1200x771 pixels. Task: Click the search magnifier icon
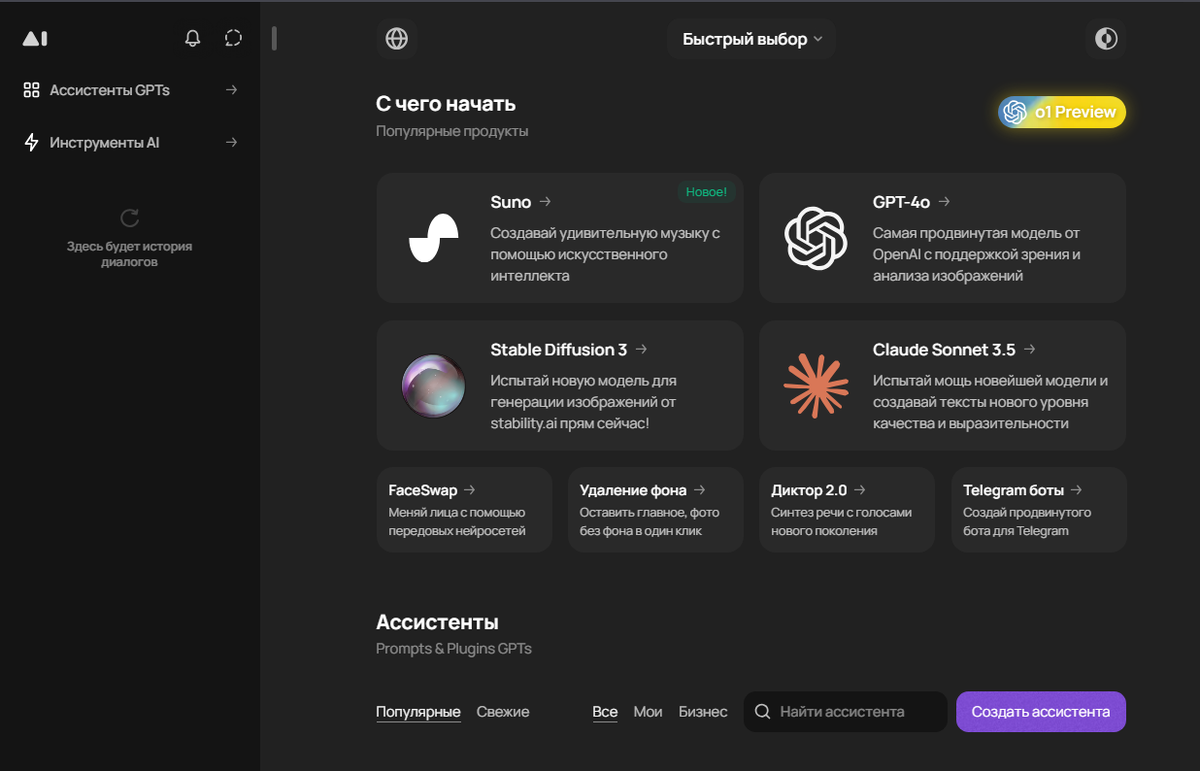click(762, 712)
